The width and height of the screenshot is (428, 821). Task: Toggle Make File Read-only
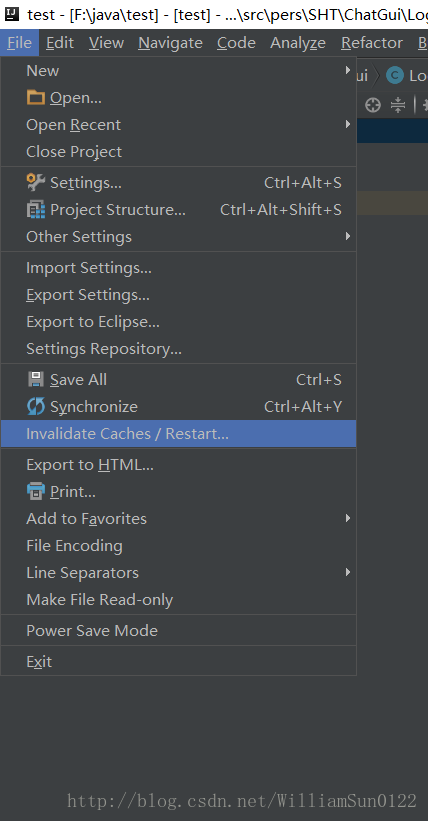point(178,600)
